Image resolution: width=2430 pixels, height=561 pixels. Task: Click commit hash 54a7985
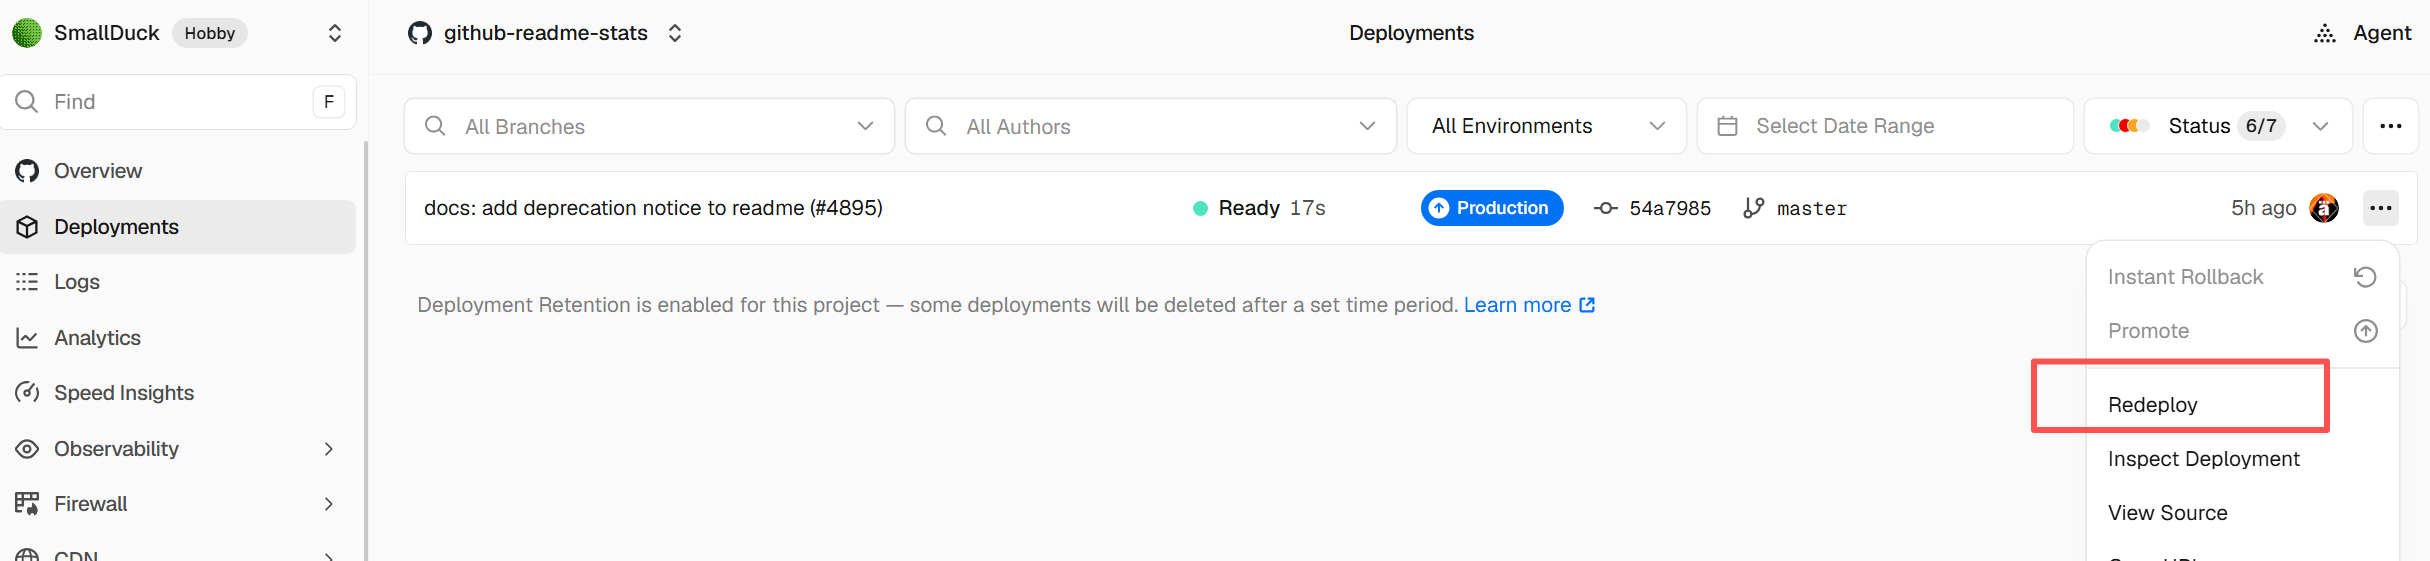click(1670, 208)
